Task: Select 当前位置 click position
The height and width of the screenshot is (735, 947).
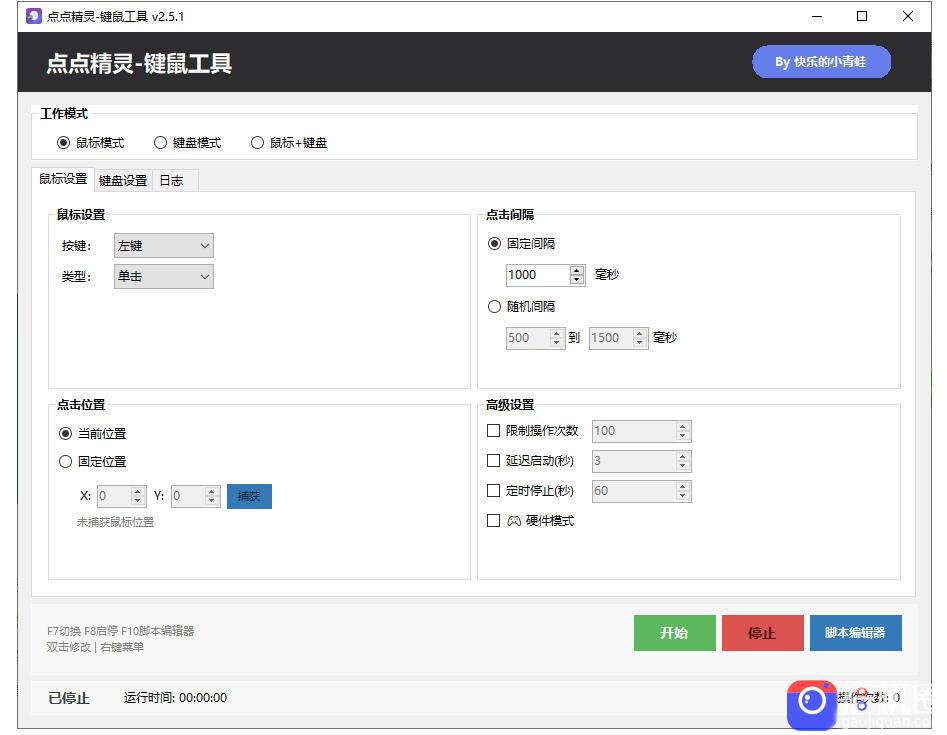Action: [92, 434]
